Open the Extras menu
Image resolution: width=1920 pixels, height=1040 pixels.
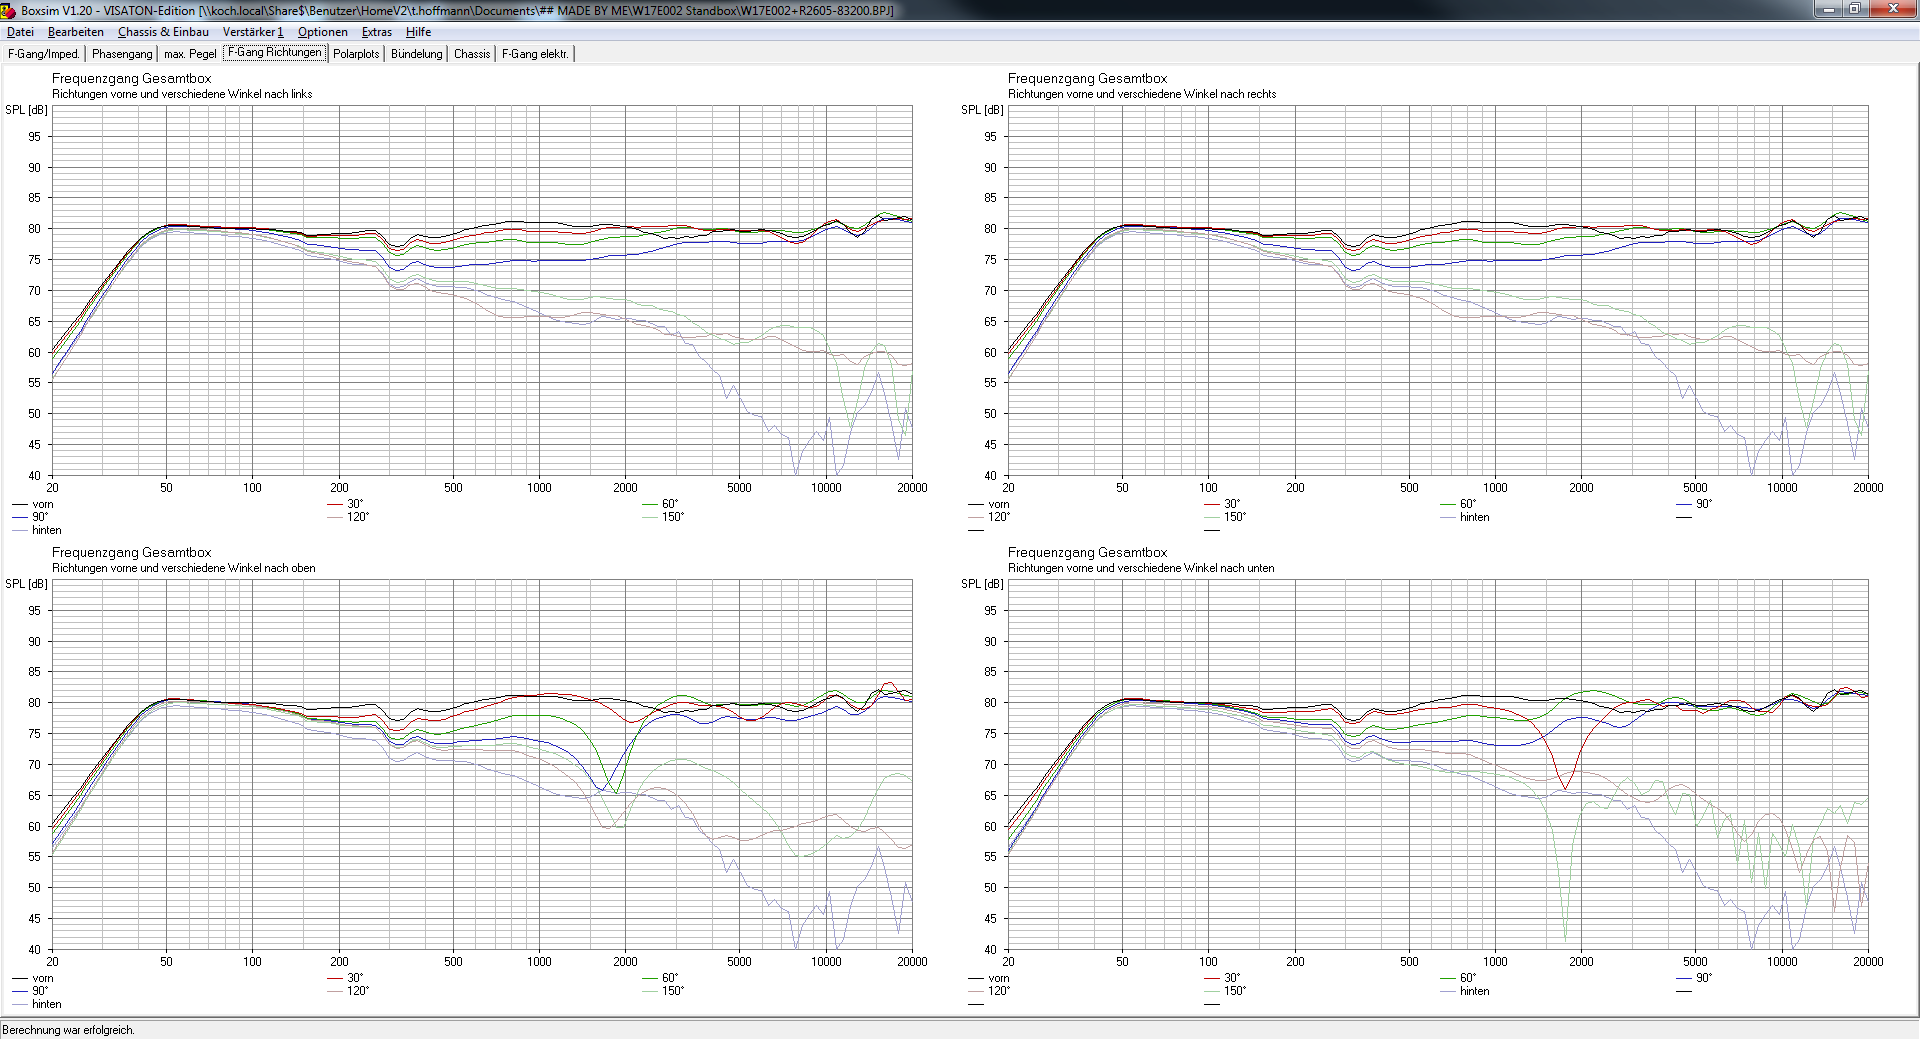[377, 32]
